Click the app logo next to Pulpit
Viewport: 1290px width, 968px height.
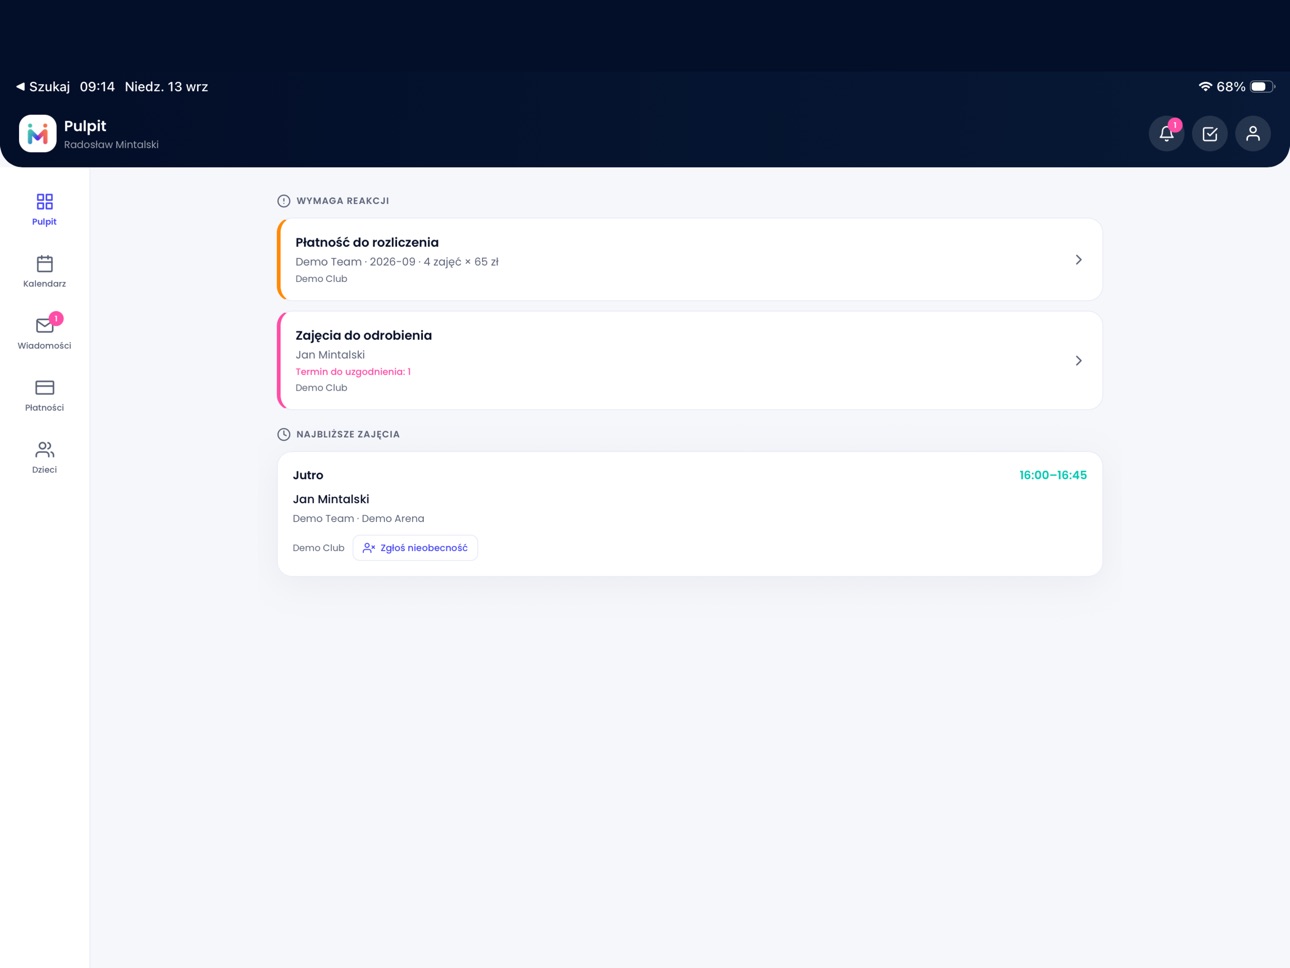coord(38,133)
